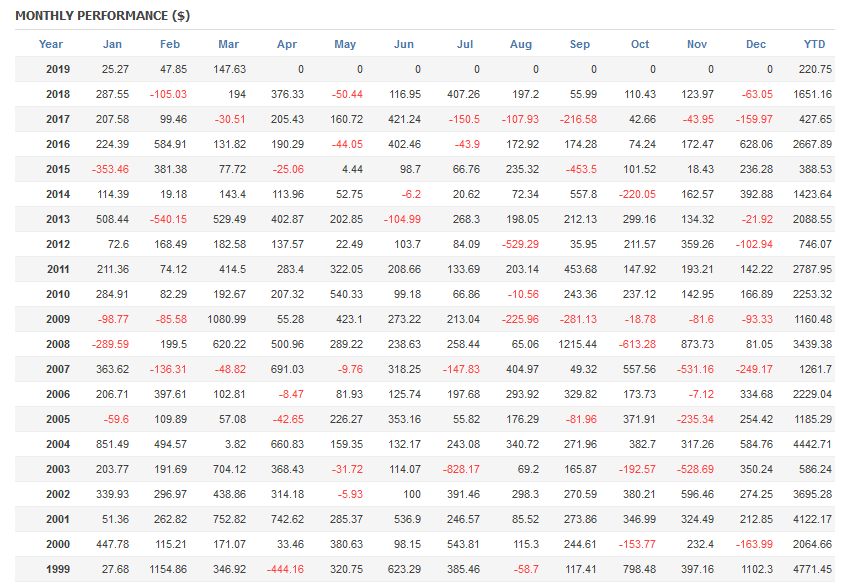Click the Monthly Performance ($) heading
Viewport: 854px width, 588px height.
pos(102,16)
